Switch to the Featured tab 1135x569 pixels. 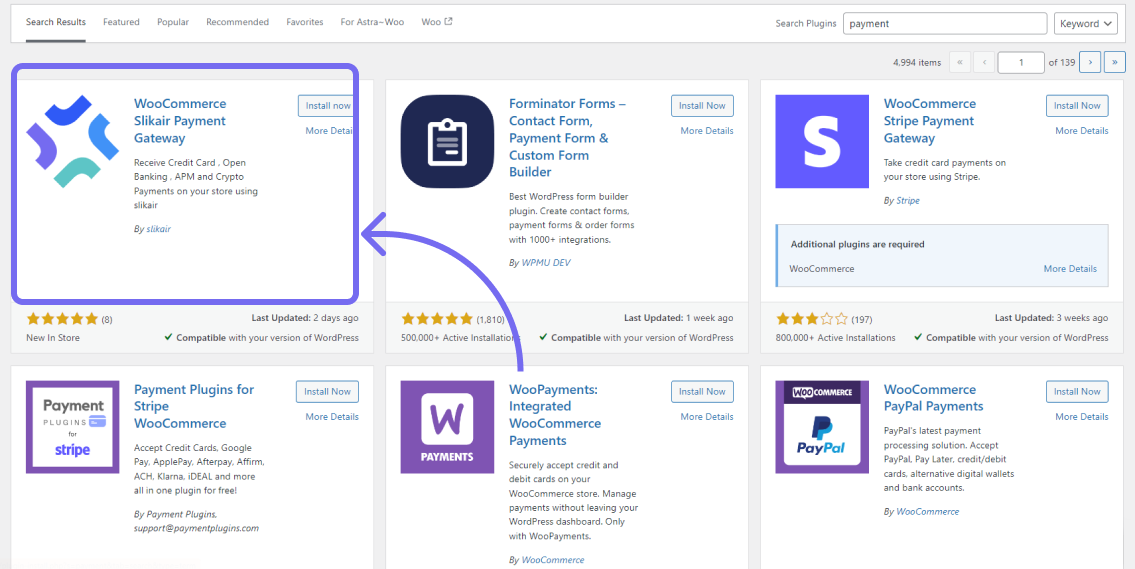(x=121, y=22)
